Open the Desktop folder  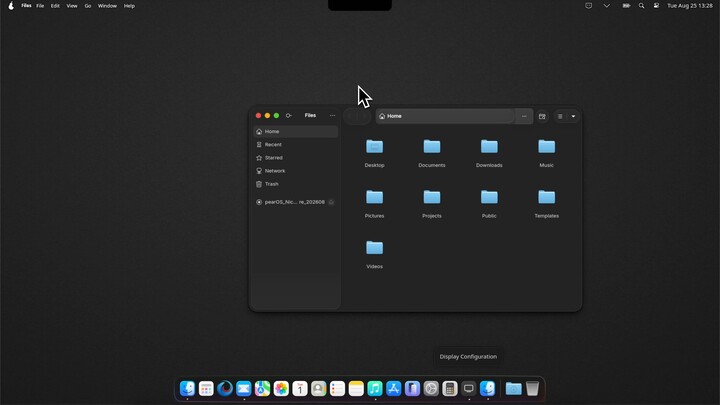click(x=374, y=153)
